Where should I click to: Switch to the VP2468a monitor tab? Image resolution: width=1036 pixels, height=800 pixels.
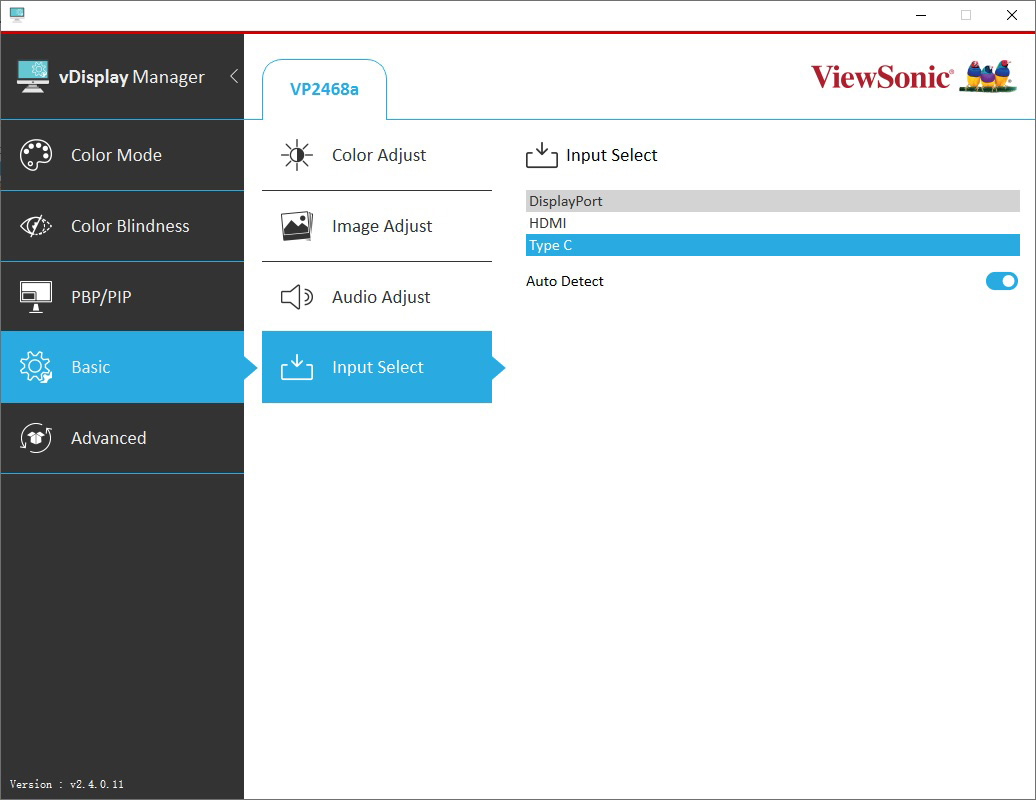(x=324, y=89)
